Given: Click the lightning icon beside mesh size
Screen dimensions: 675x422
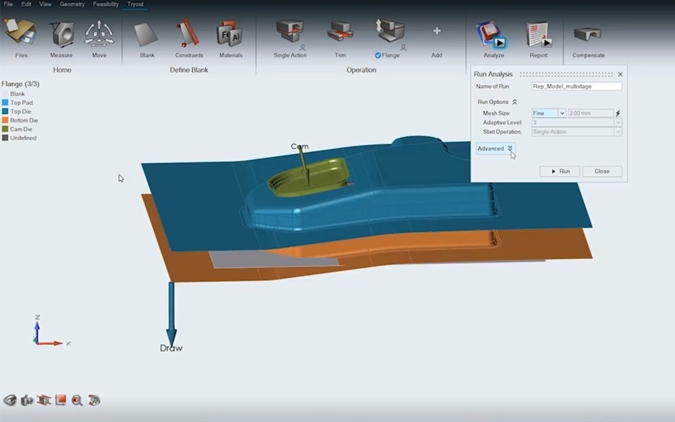Looking at the screenshot, I should [x=618, y=114].
